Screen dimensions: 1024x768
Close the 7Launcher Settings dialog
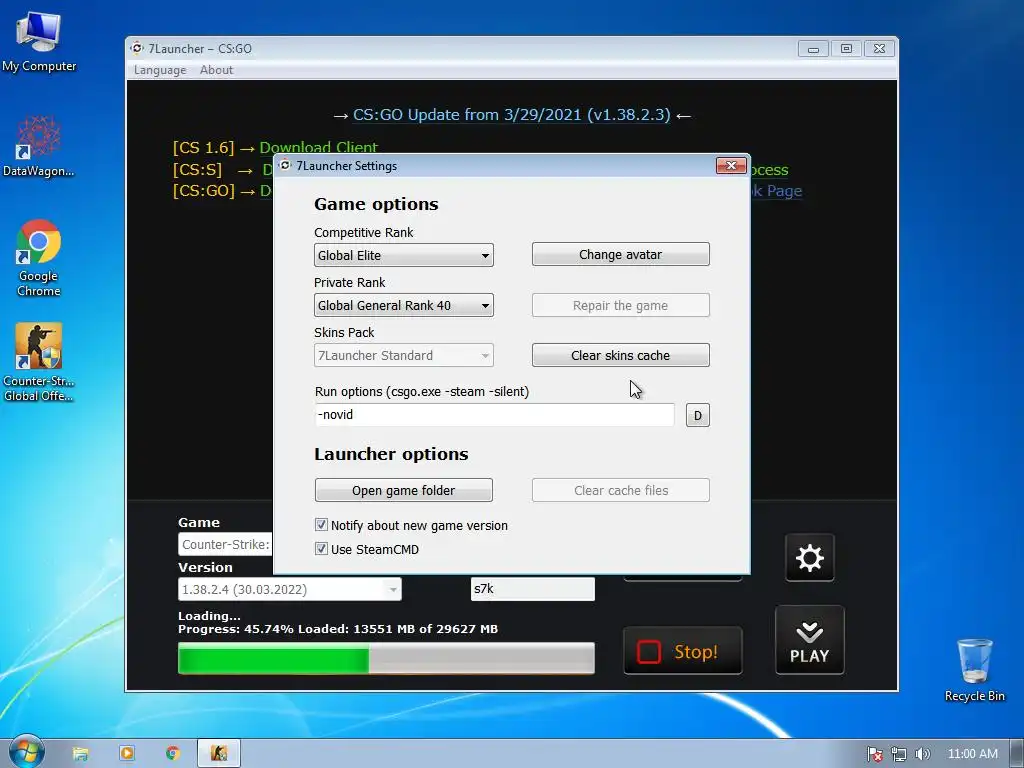tap(731, 166)
